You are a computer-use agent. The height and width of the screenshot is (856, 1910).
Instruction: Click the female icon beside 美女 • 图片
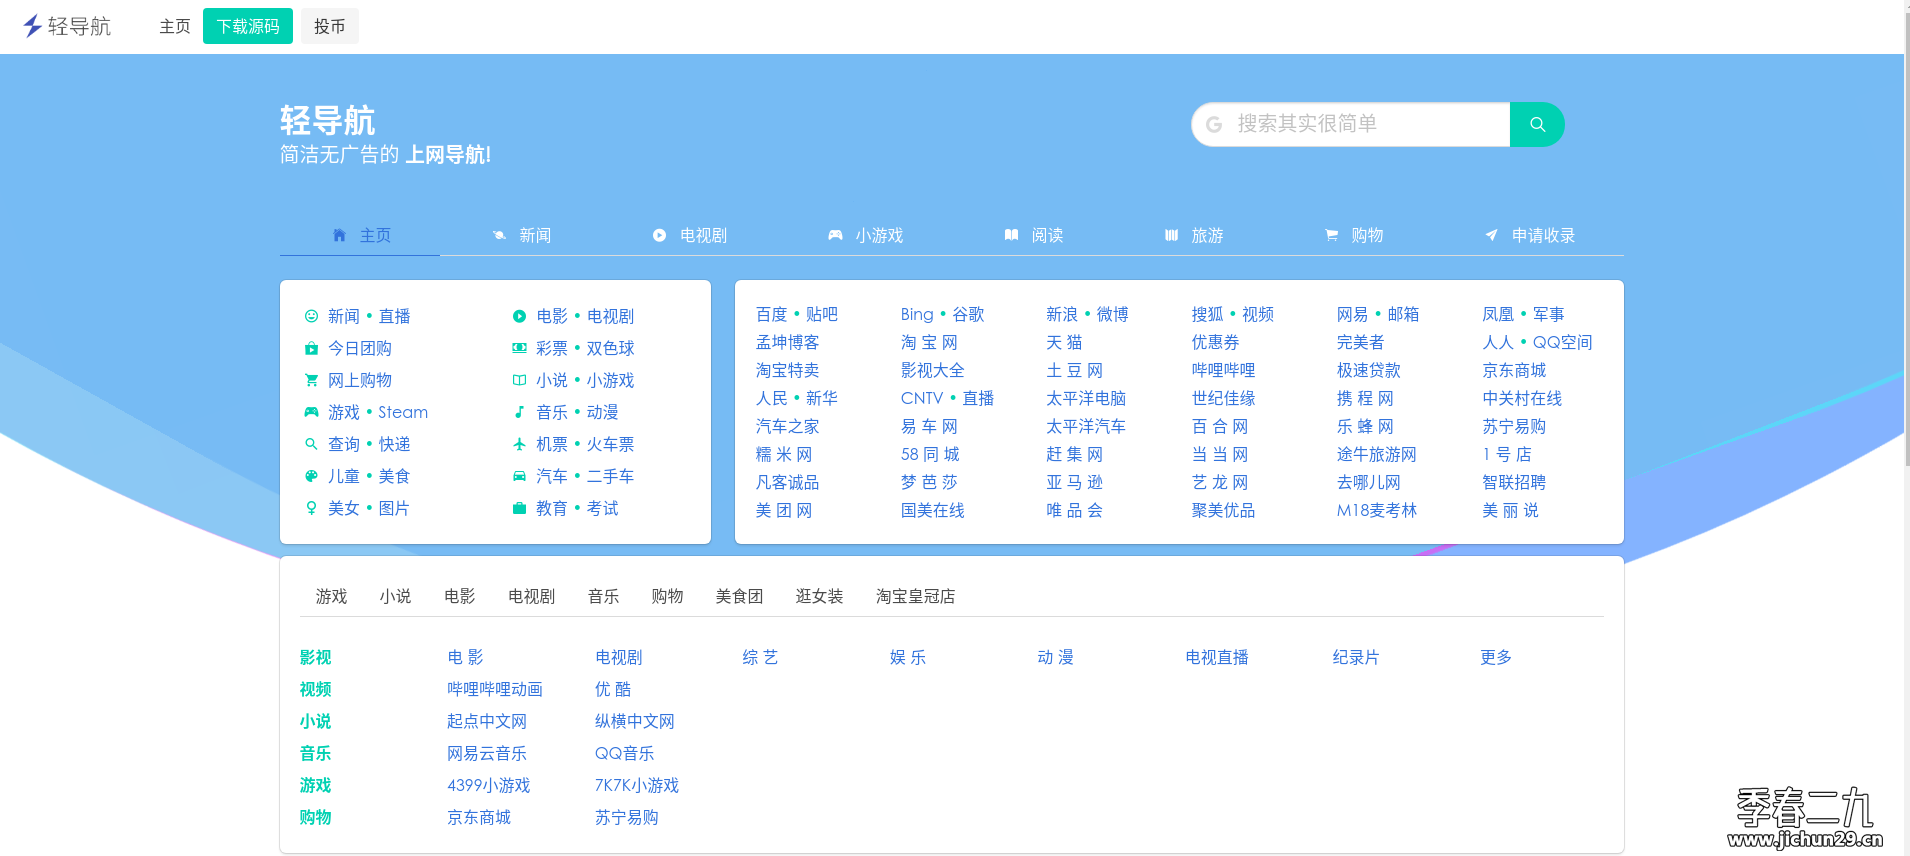pyautogui.click(x=311, y=508)
